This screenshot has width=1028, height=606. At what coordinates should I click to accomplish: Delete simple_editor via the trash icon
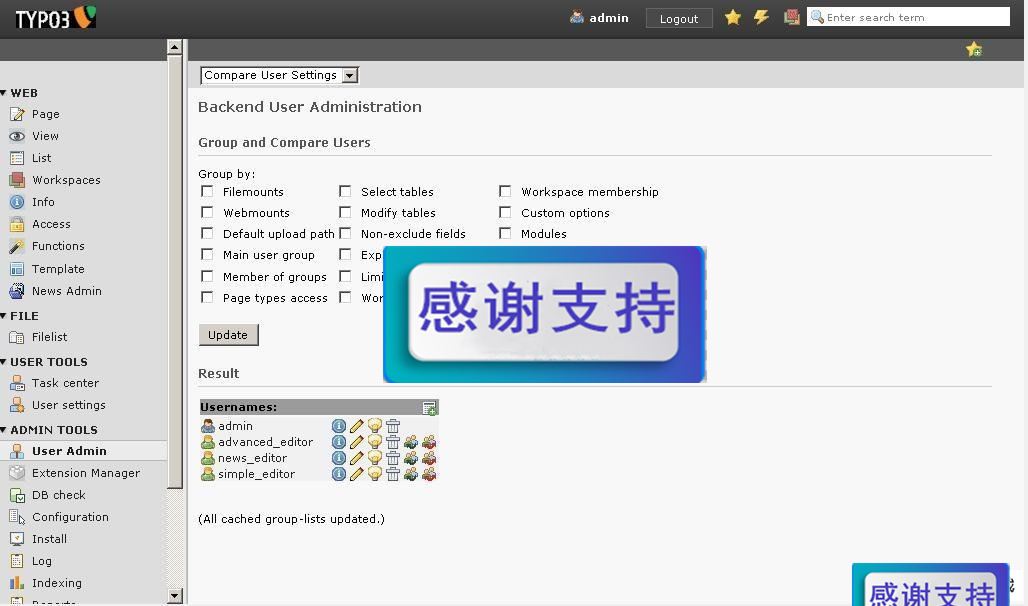393,474
